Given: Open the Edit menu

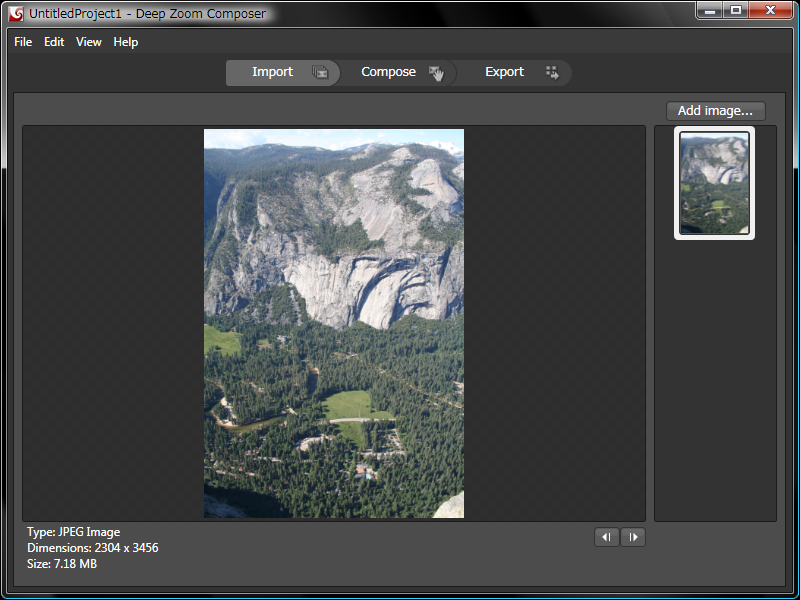Looking at the screenshot, I should coord(54,42).
